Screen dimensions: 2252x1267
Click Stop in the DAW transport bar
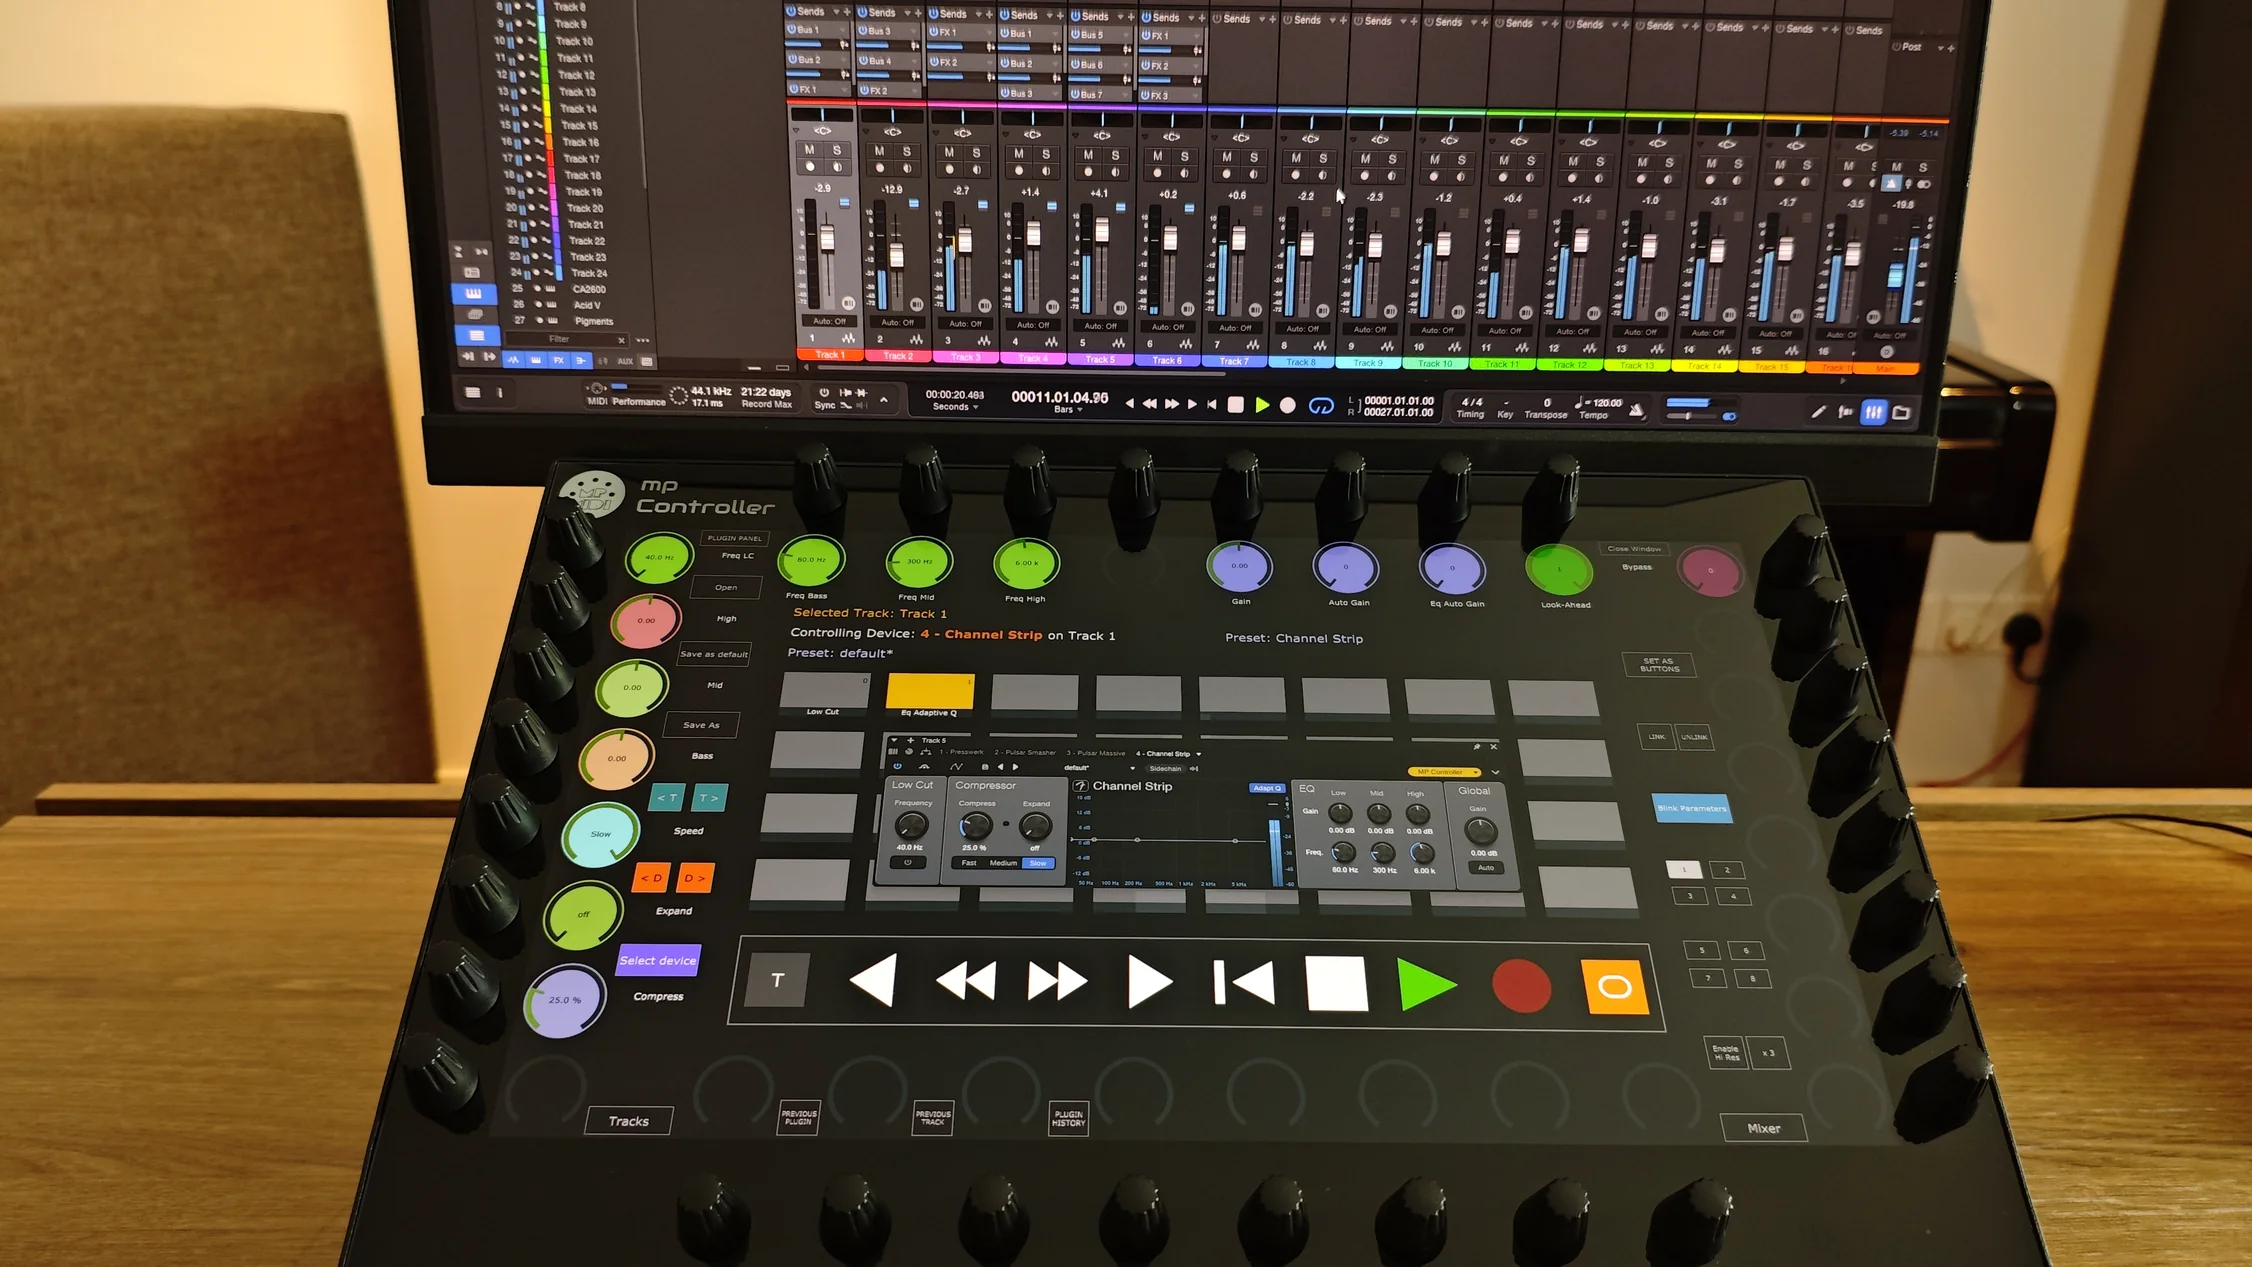[x=1235, y=405]
